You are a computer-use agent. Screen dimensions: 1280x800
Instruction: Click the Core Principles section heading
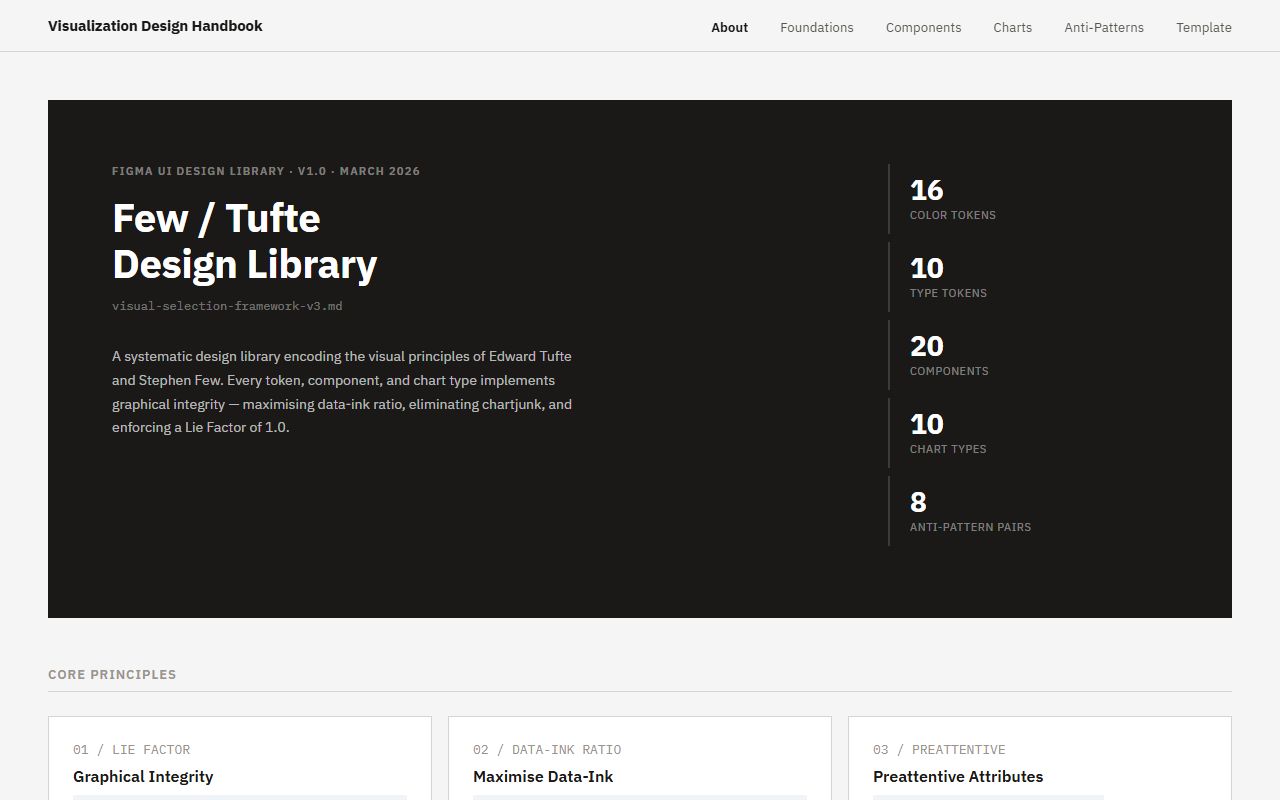point(112,674)
